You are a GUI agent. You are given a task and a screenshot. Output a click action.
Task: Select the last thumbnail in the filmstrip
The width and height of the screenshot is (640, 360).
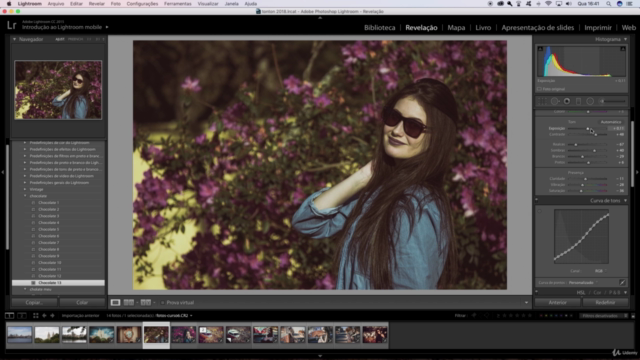pyautogui.click(x=375, y=335)
